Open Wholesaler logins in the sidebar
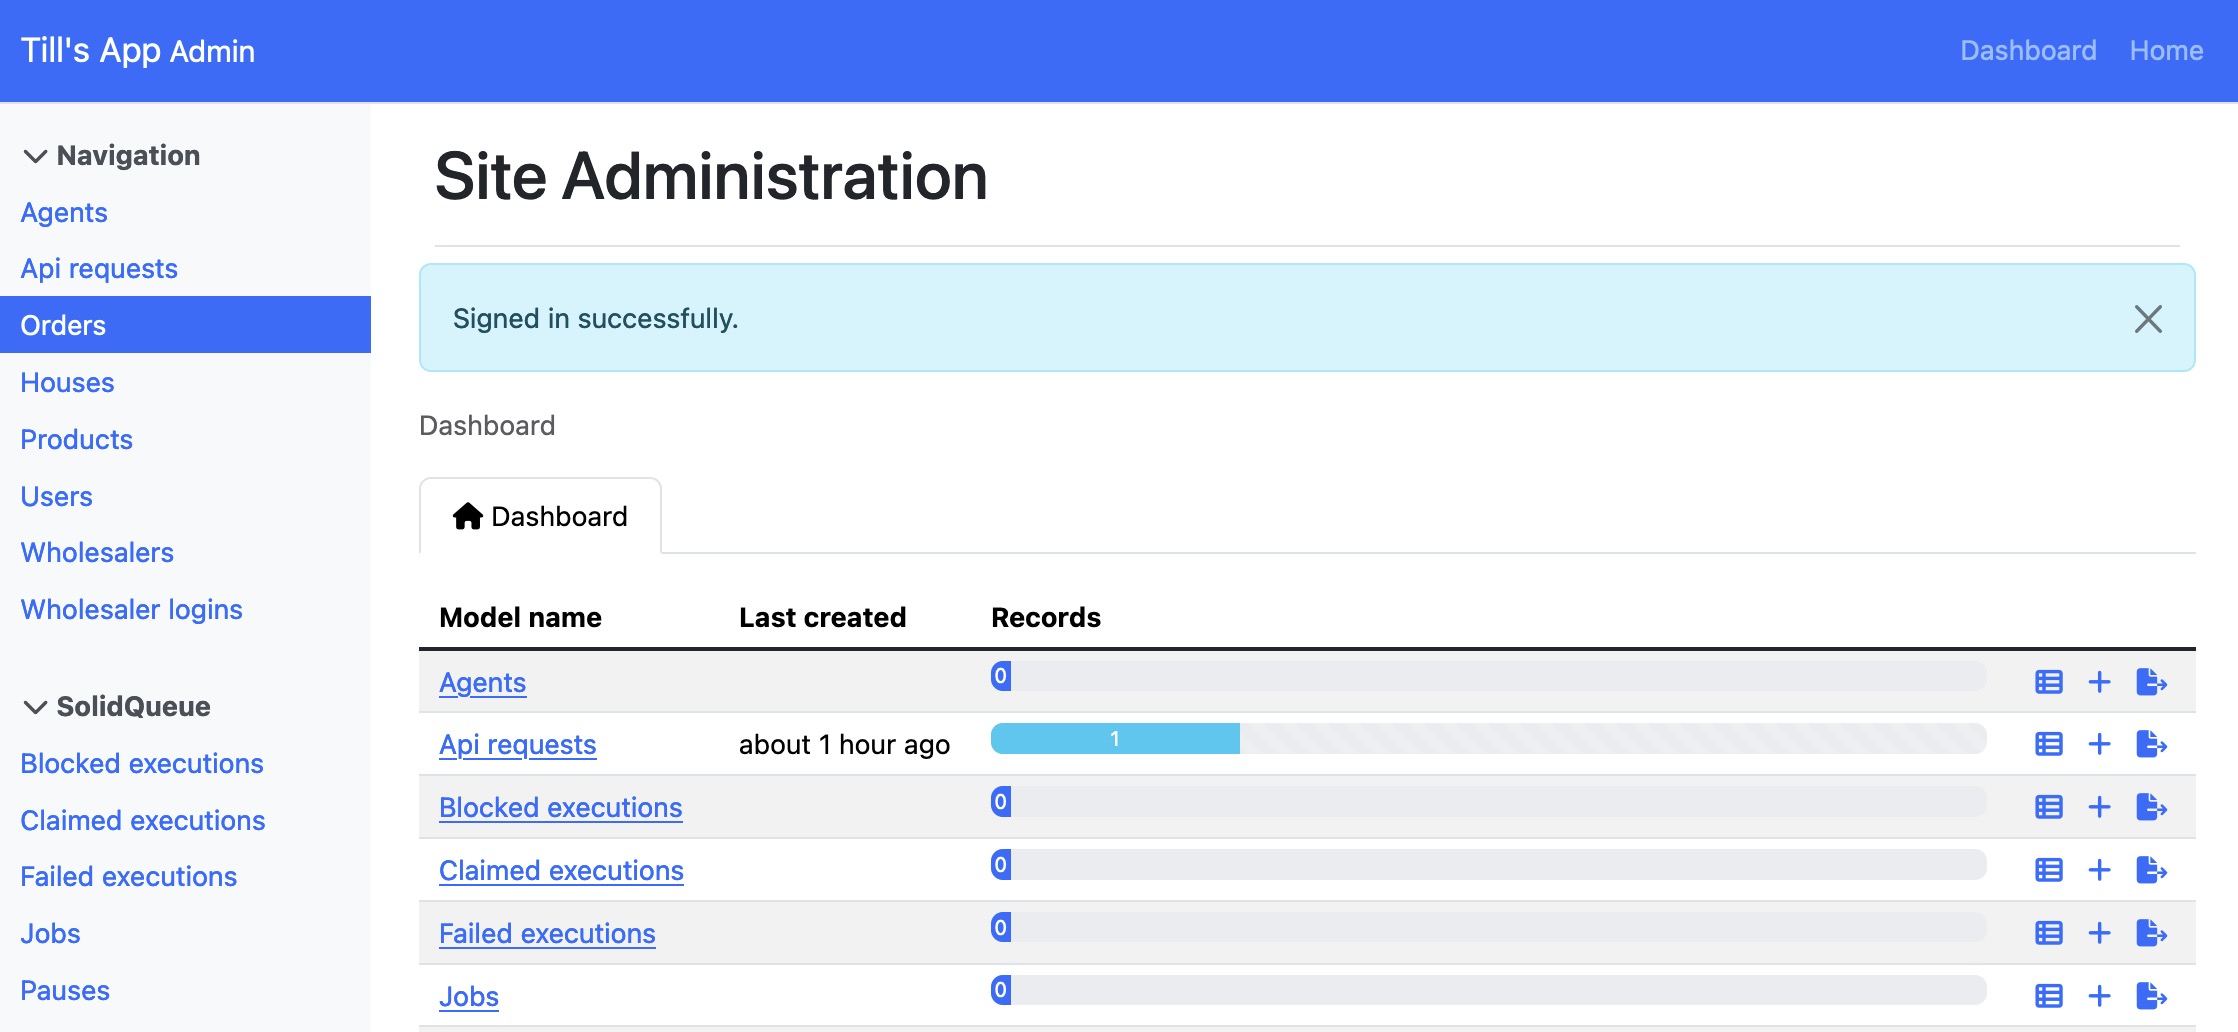 [x=131, y=609]
